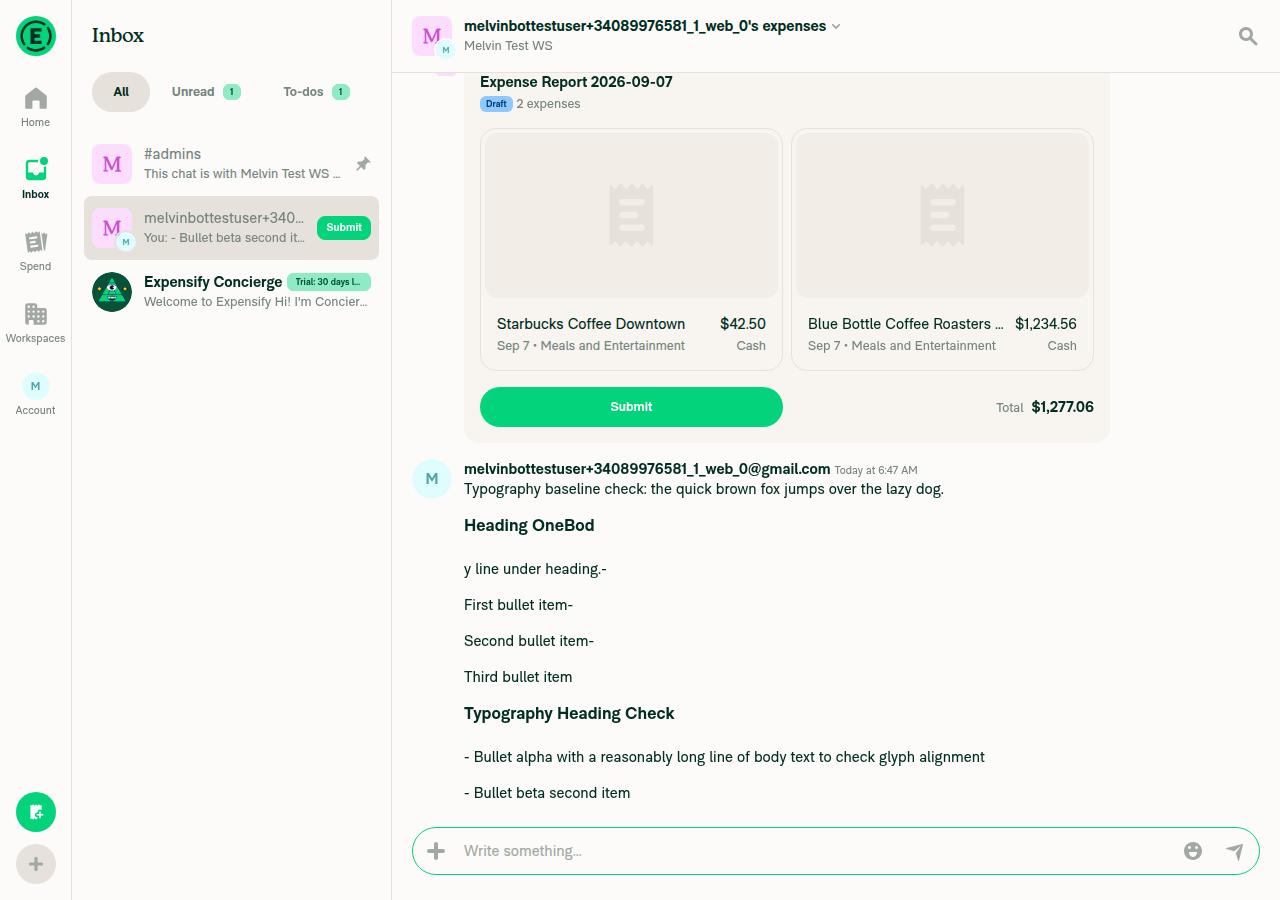This screenshot has width=1280, height=900.
Task: Open the Expensify Concierge chat row
Action: pos(231,292)
